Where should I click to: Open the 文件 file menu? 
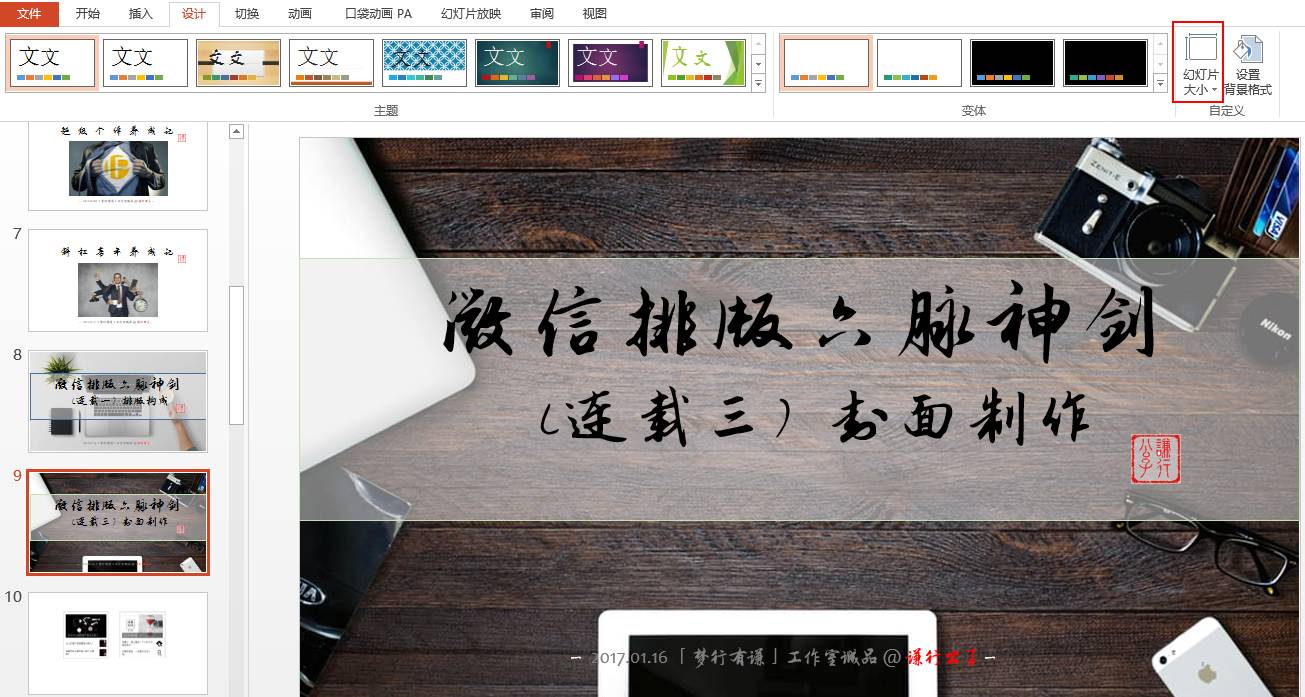click(x=29, y=14)
